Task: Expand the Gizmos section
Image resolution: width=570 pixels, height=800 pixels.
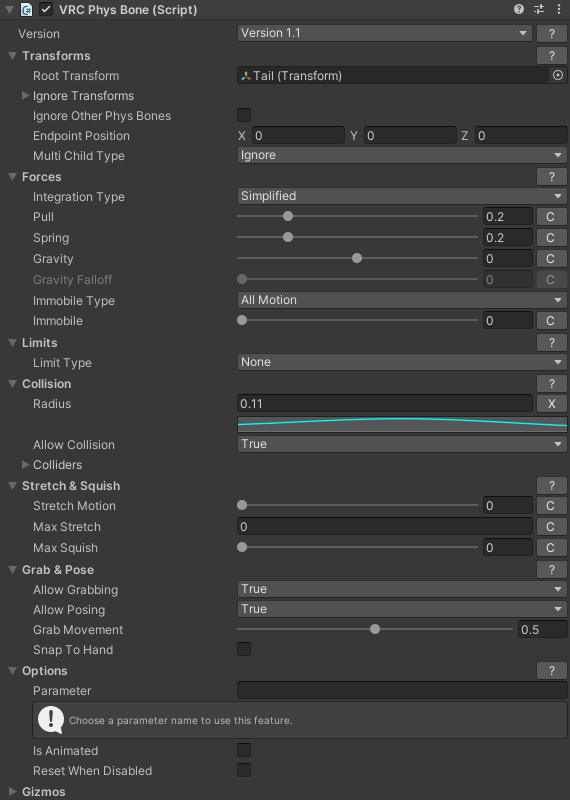Action: point(13,791)
